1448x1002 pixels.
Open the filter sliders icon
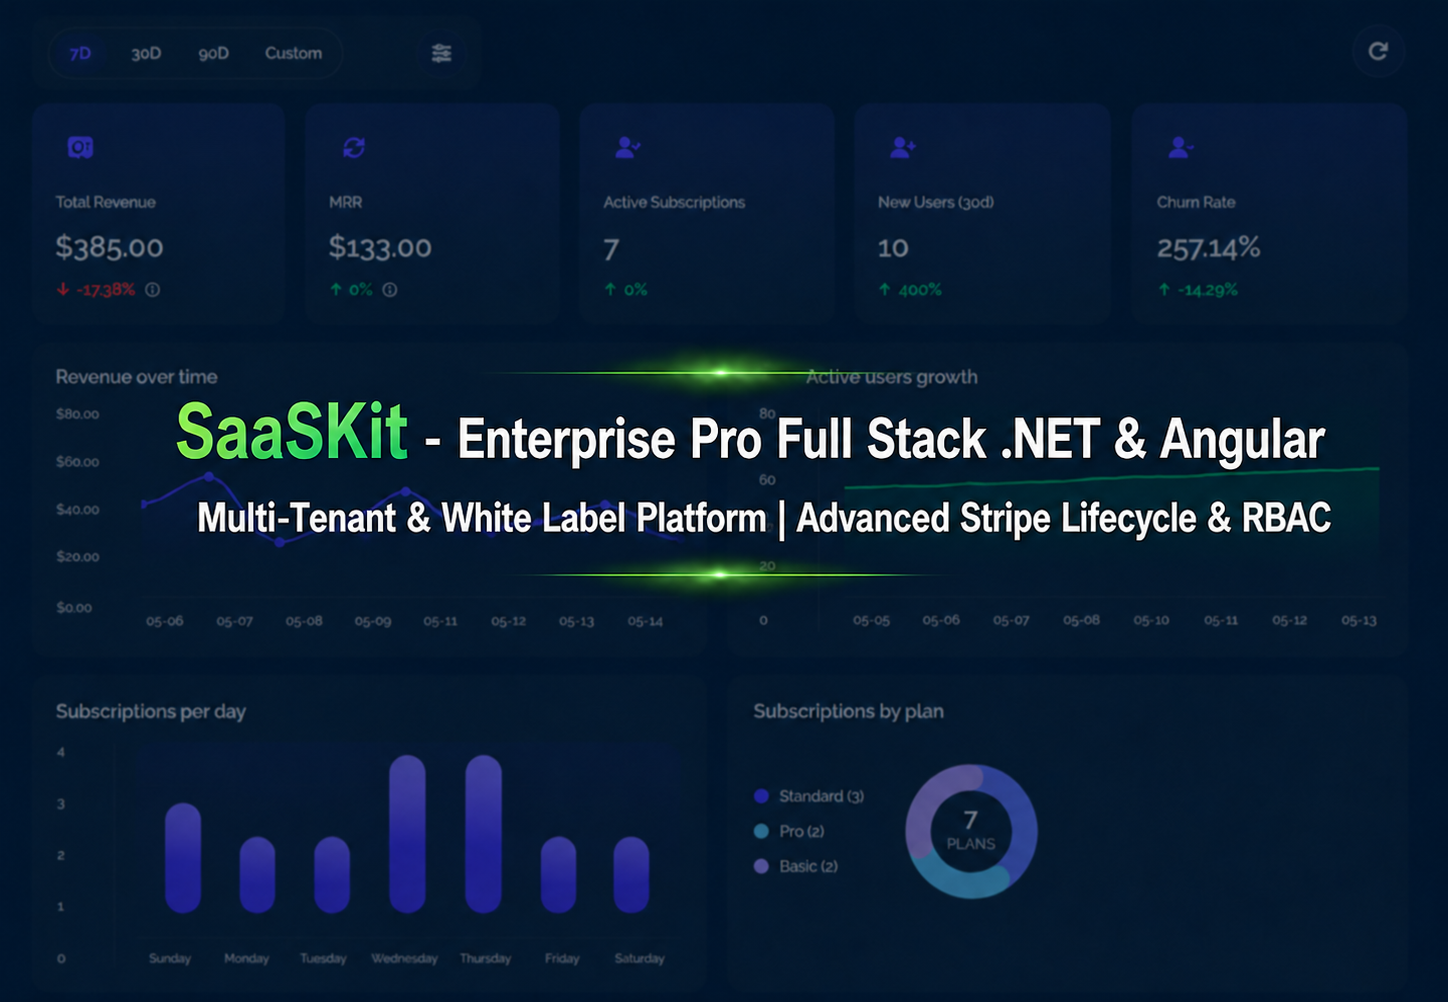click(x=441, y=53)
